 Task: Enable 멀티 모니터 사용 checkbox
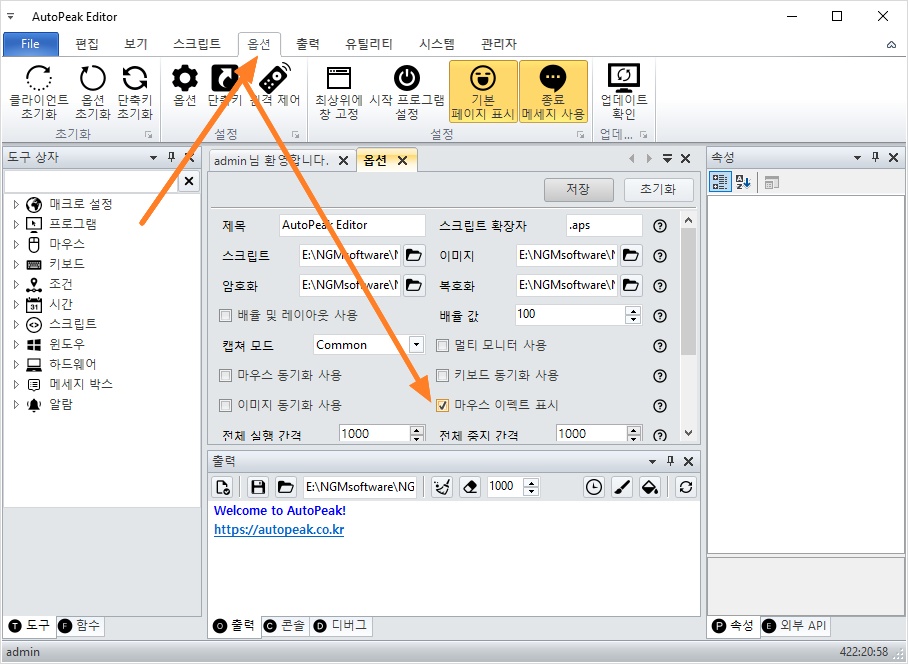point(442,346)
